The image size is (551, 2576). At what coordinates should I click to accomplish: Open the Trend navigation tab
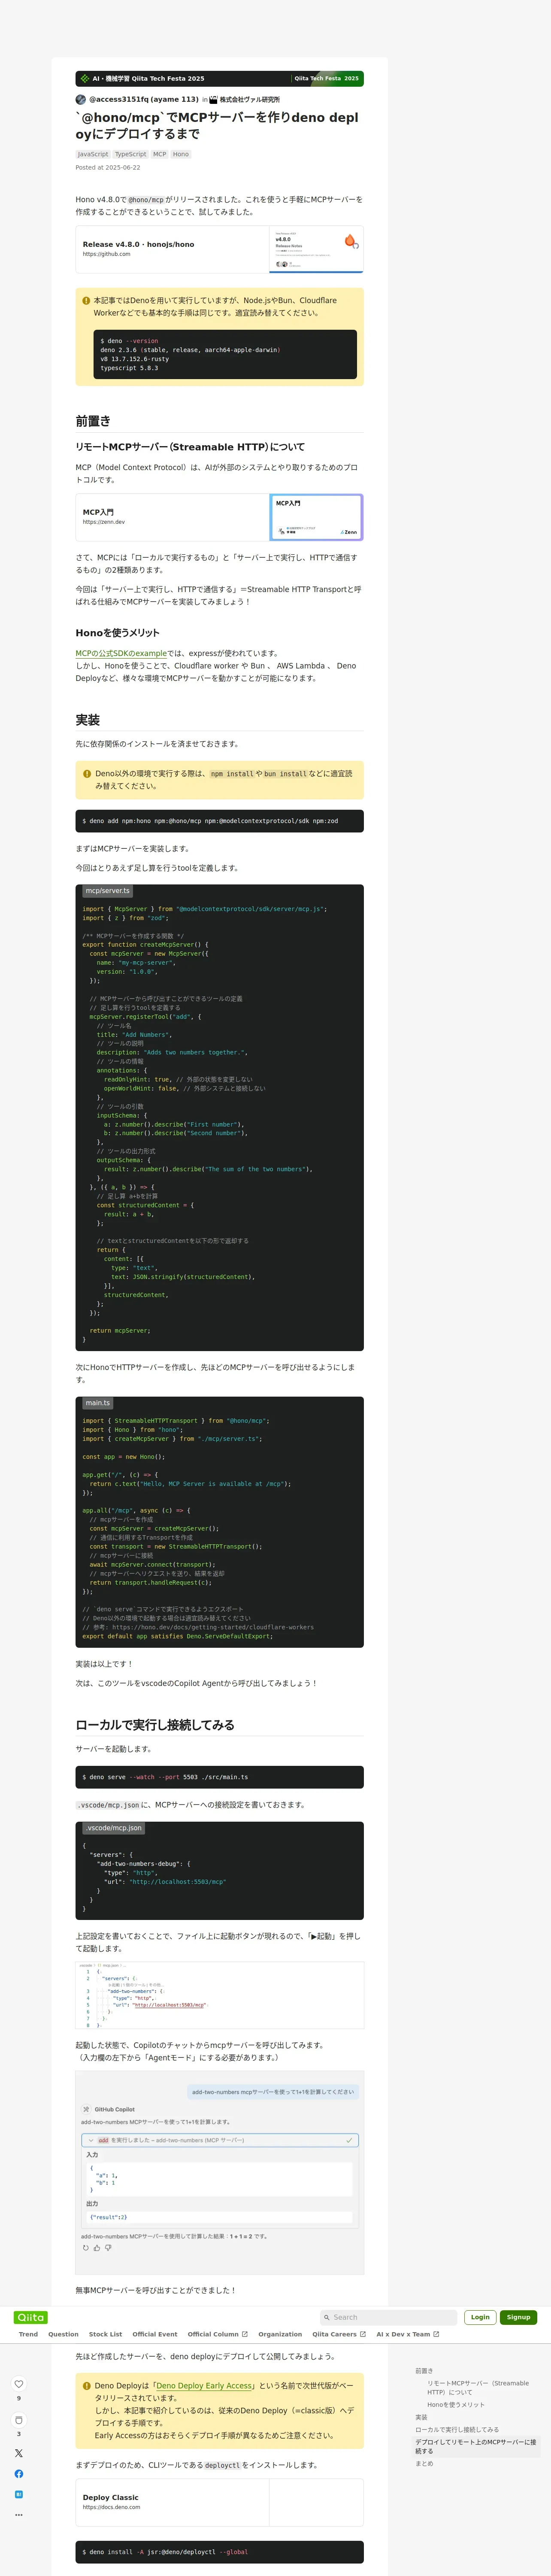pos(28,2334)
